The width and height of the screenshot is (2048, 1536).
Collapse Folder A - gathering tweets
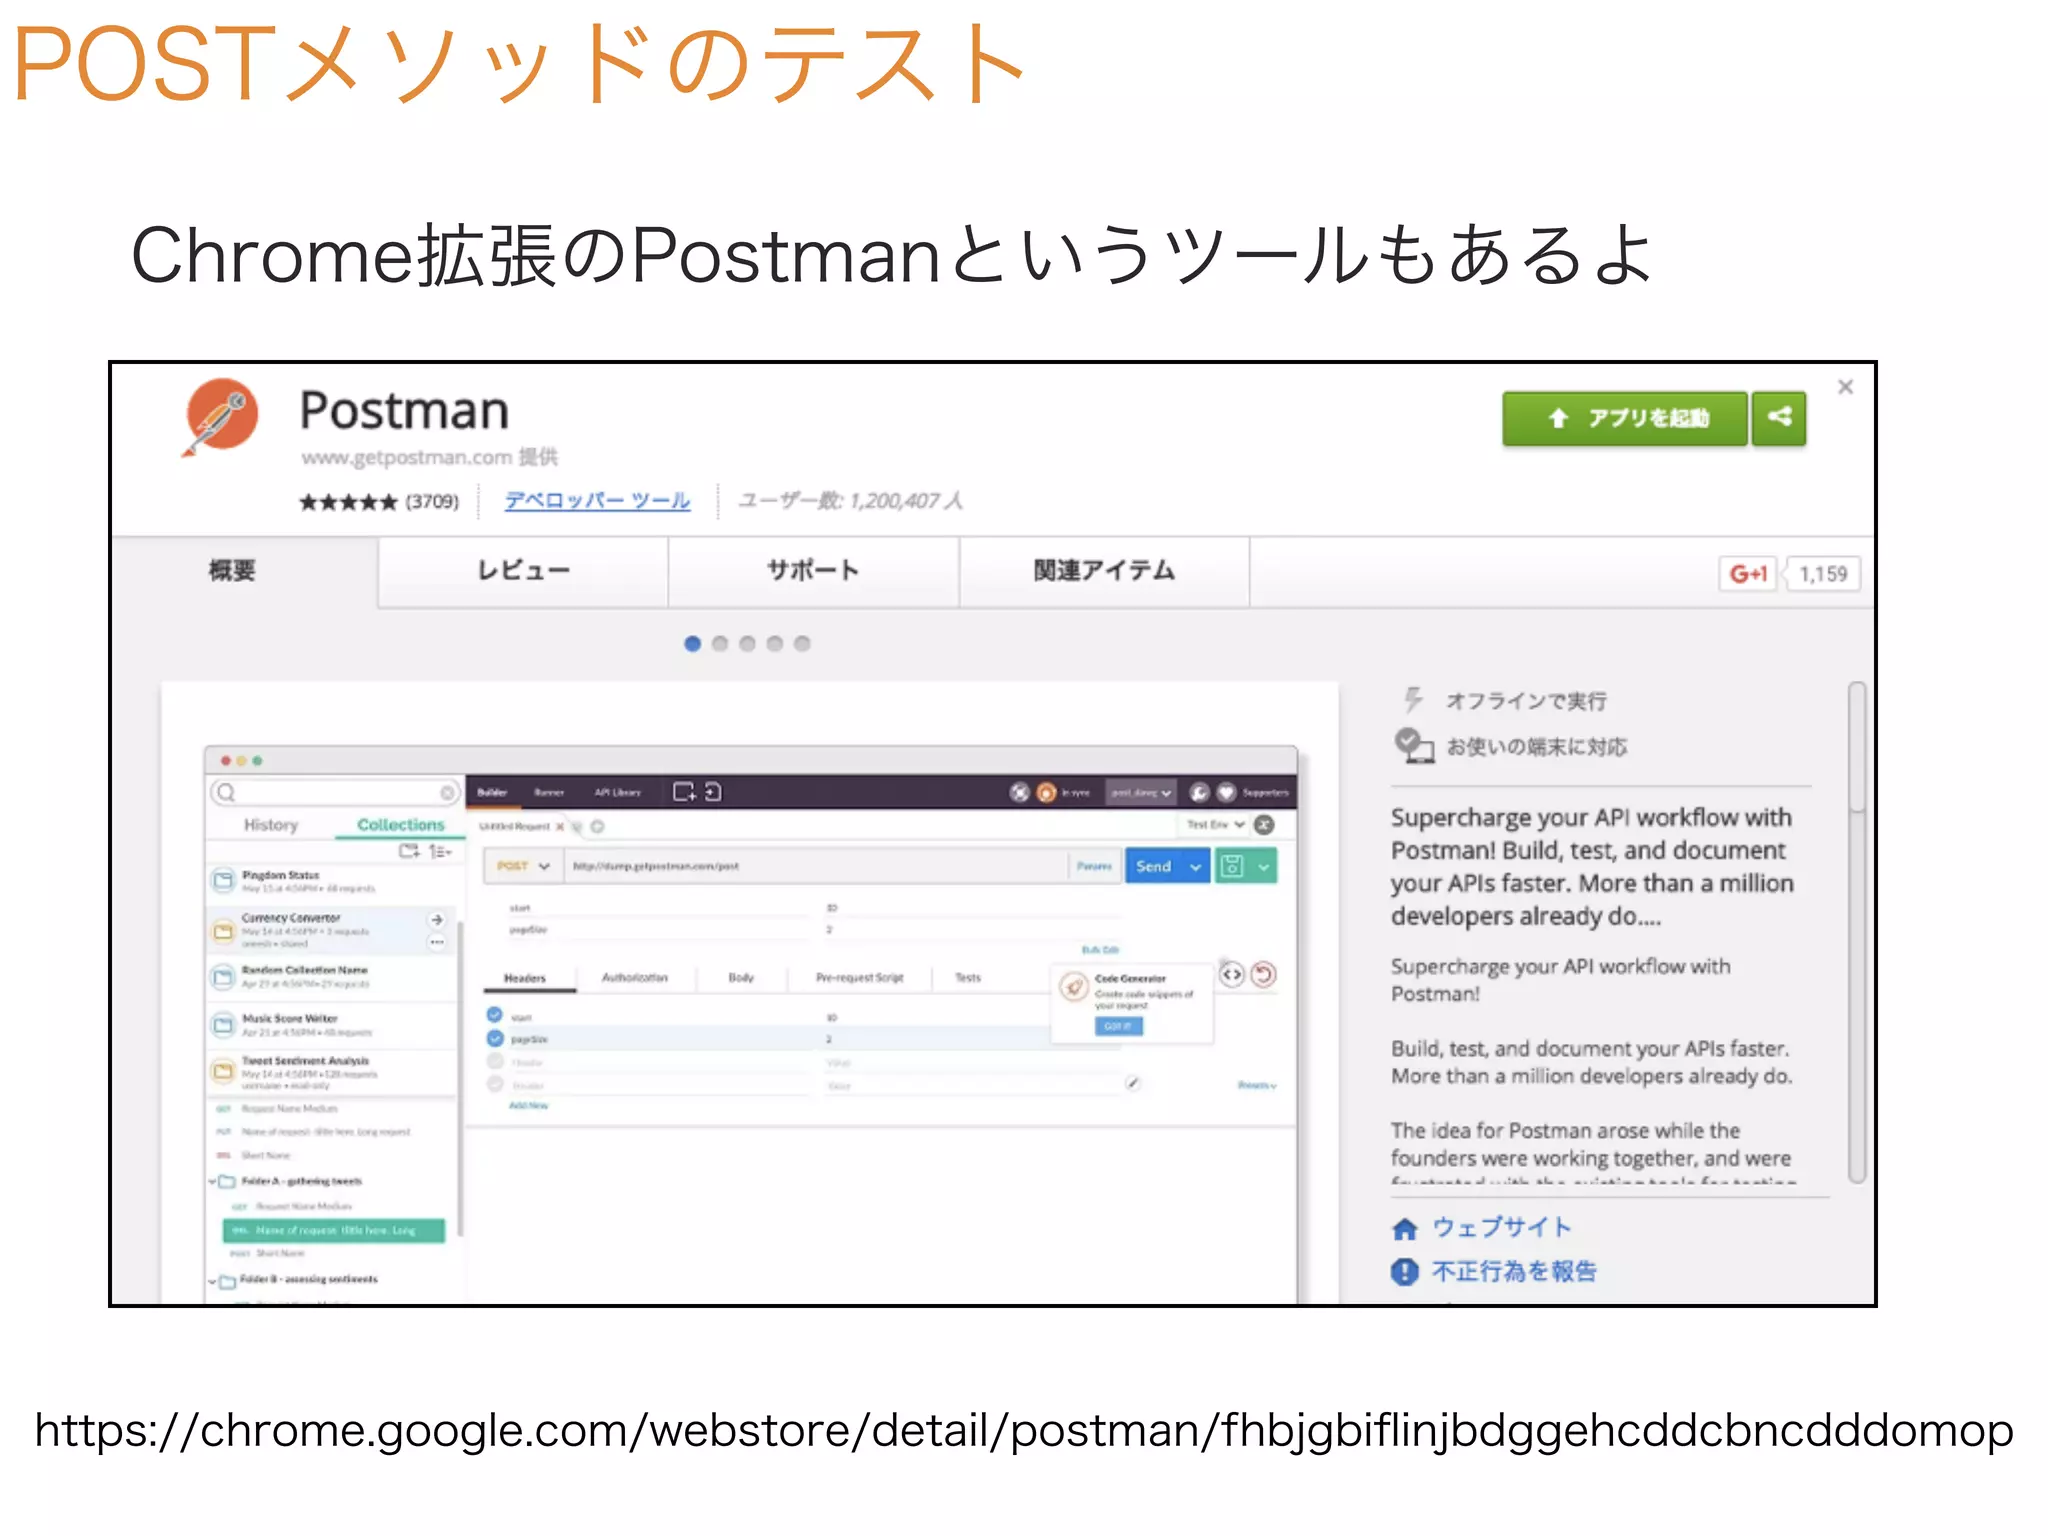click(213, 1181)
